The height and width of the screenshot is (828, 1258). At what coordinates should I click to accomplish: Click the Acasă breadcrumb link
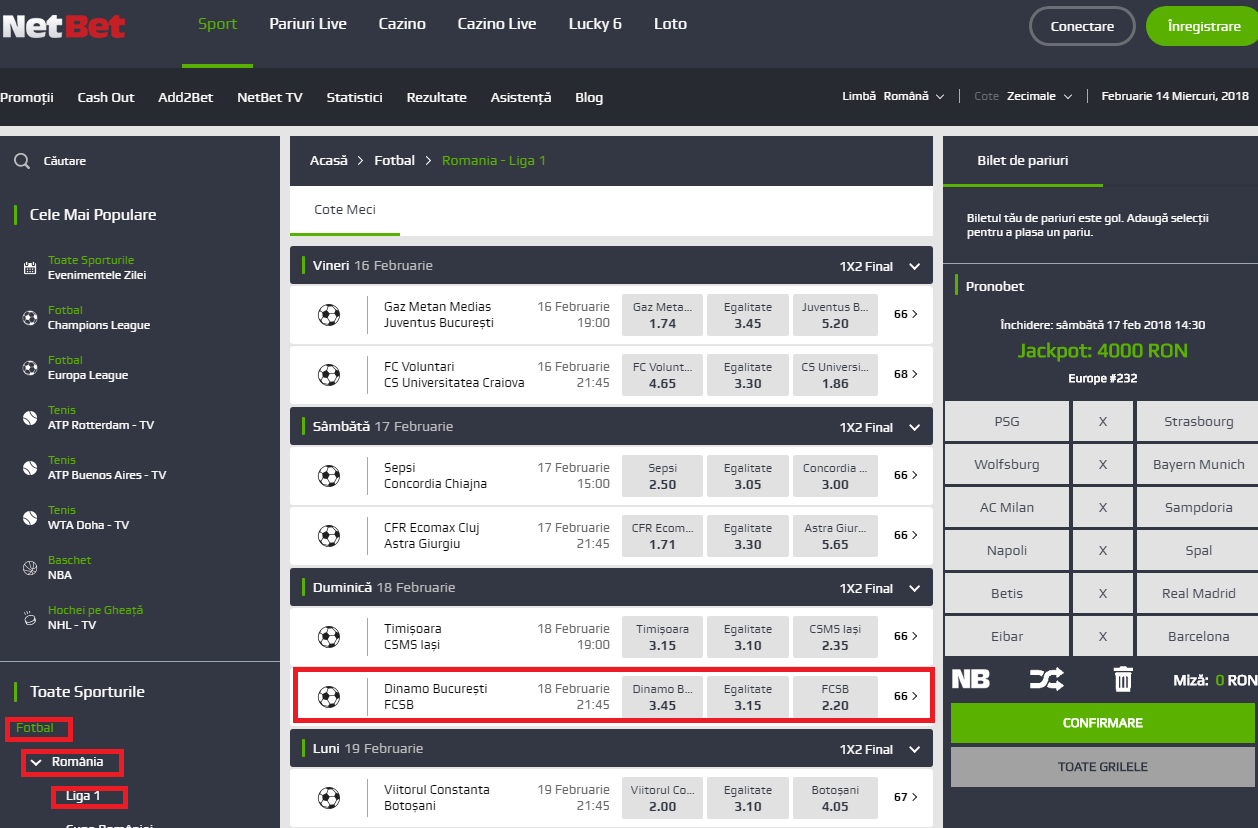click(329, 161)
